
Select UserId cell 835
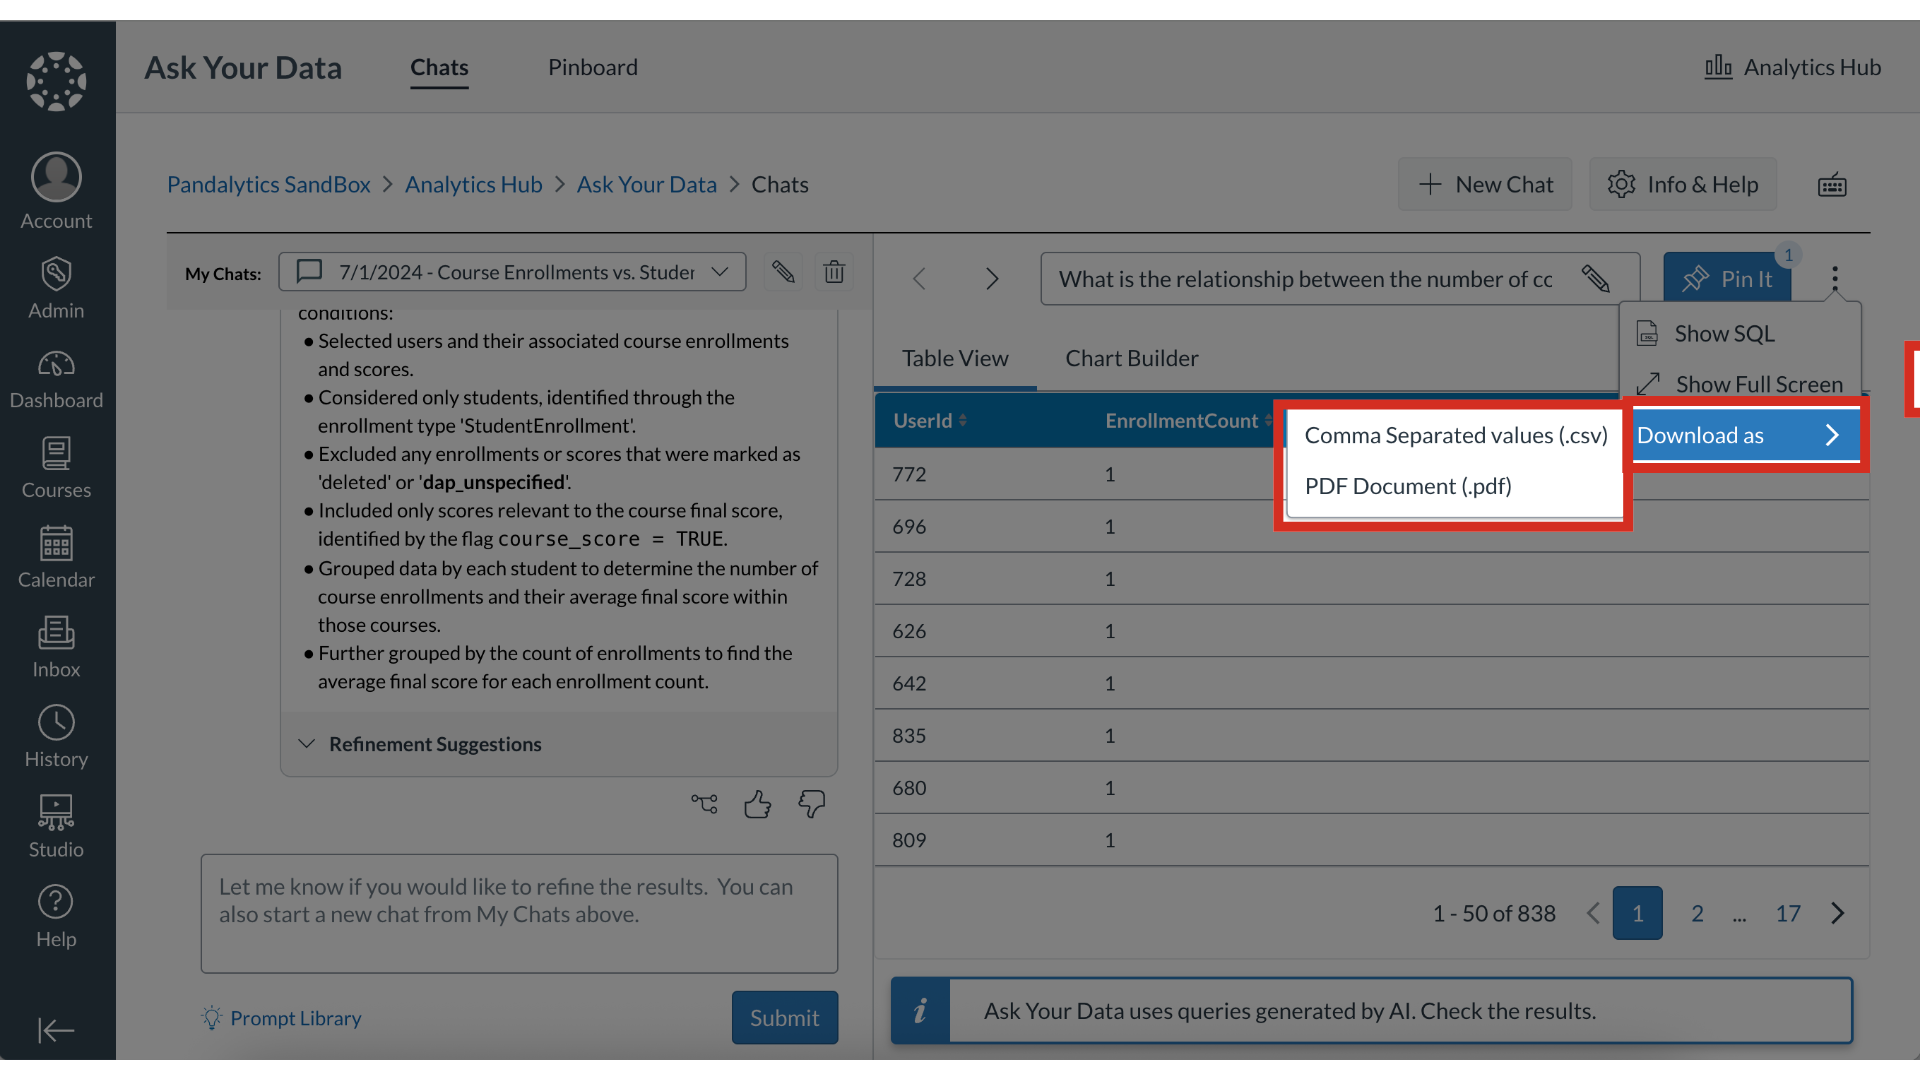pyautogui.click(x=909, y=735)
